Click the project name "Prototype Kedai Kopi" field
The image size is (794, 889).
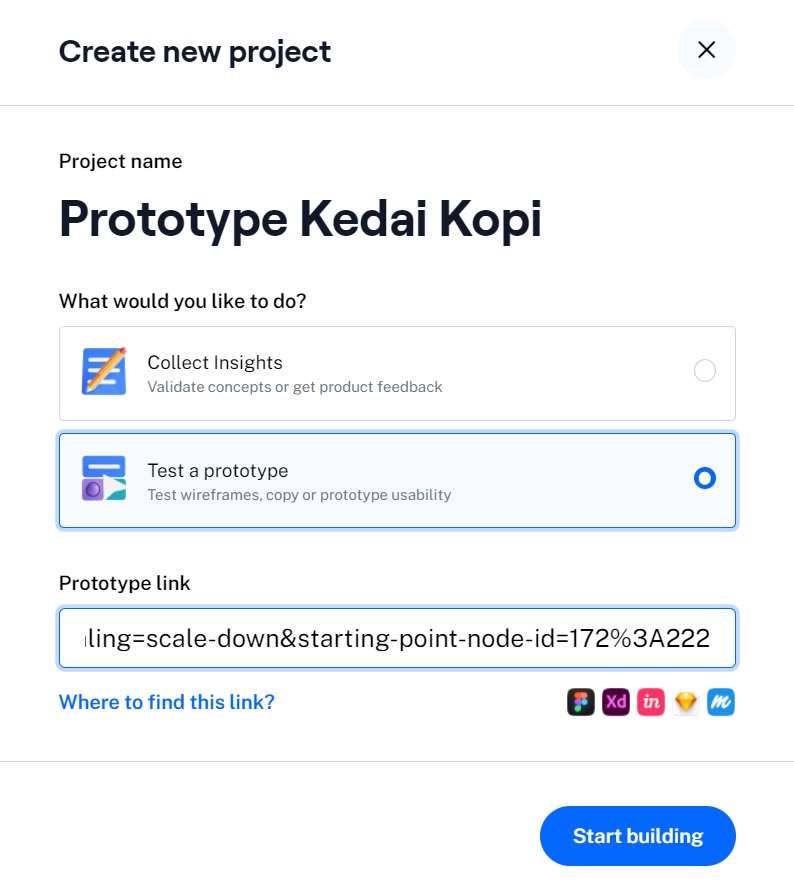coord(300,219)
